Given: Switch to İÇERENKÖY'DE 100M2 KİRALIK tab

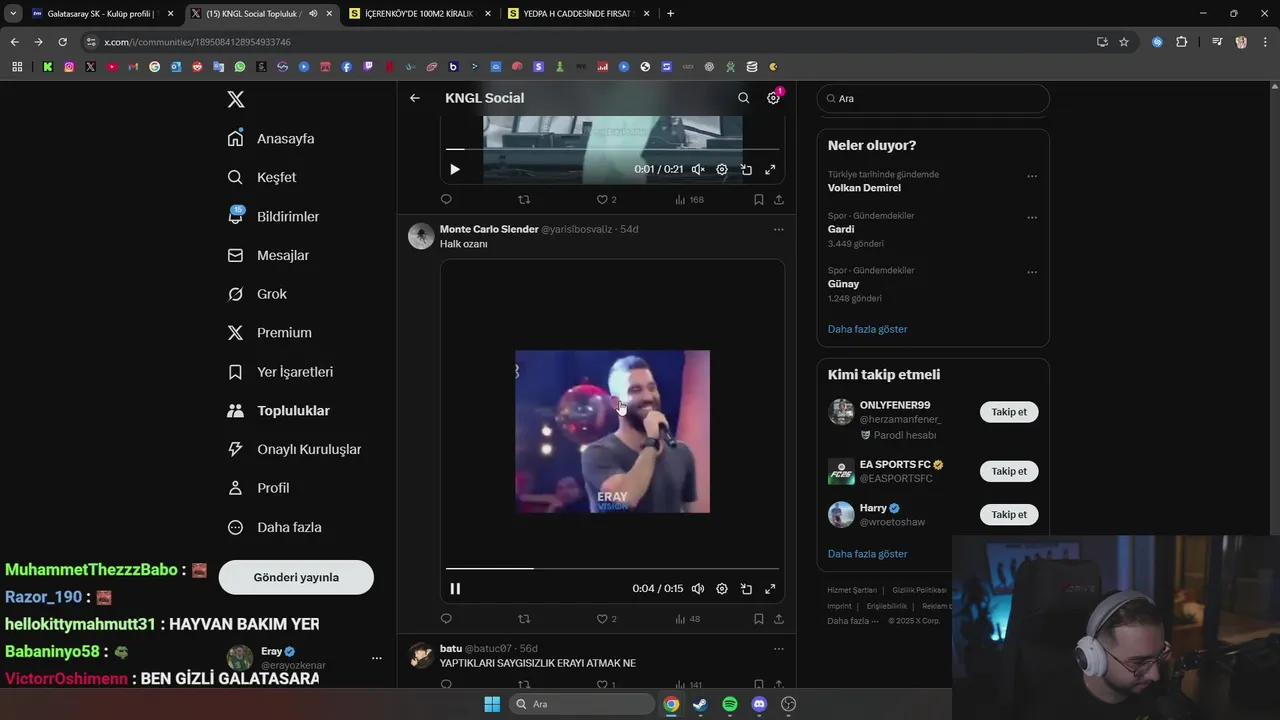Looking at the screenshot, I should [419, 14].
